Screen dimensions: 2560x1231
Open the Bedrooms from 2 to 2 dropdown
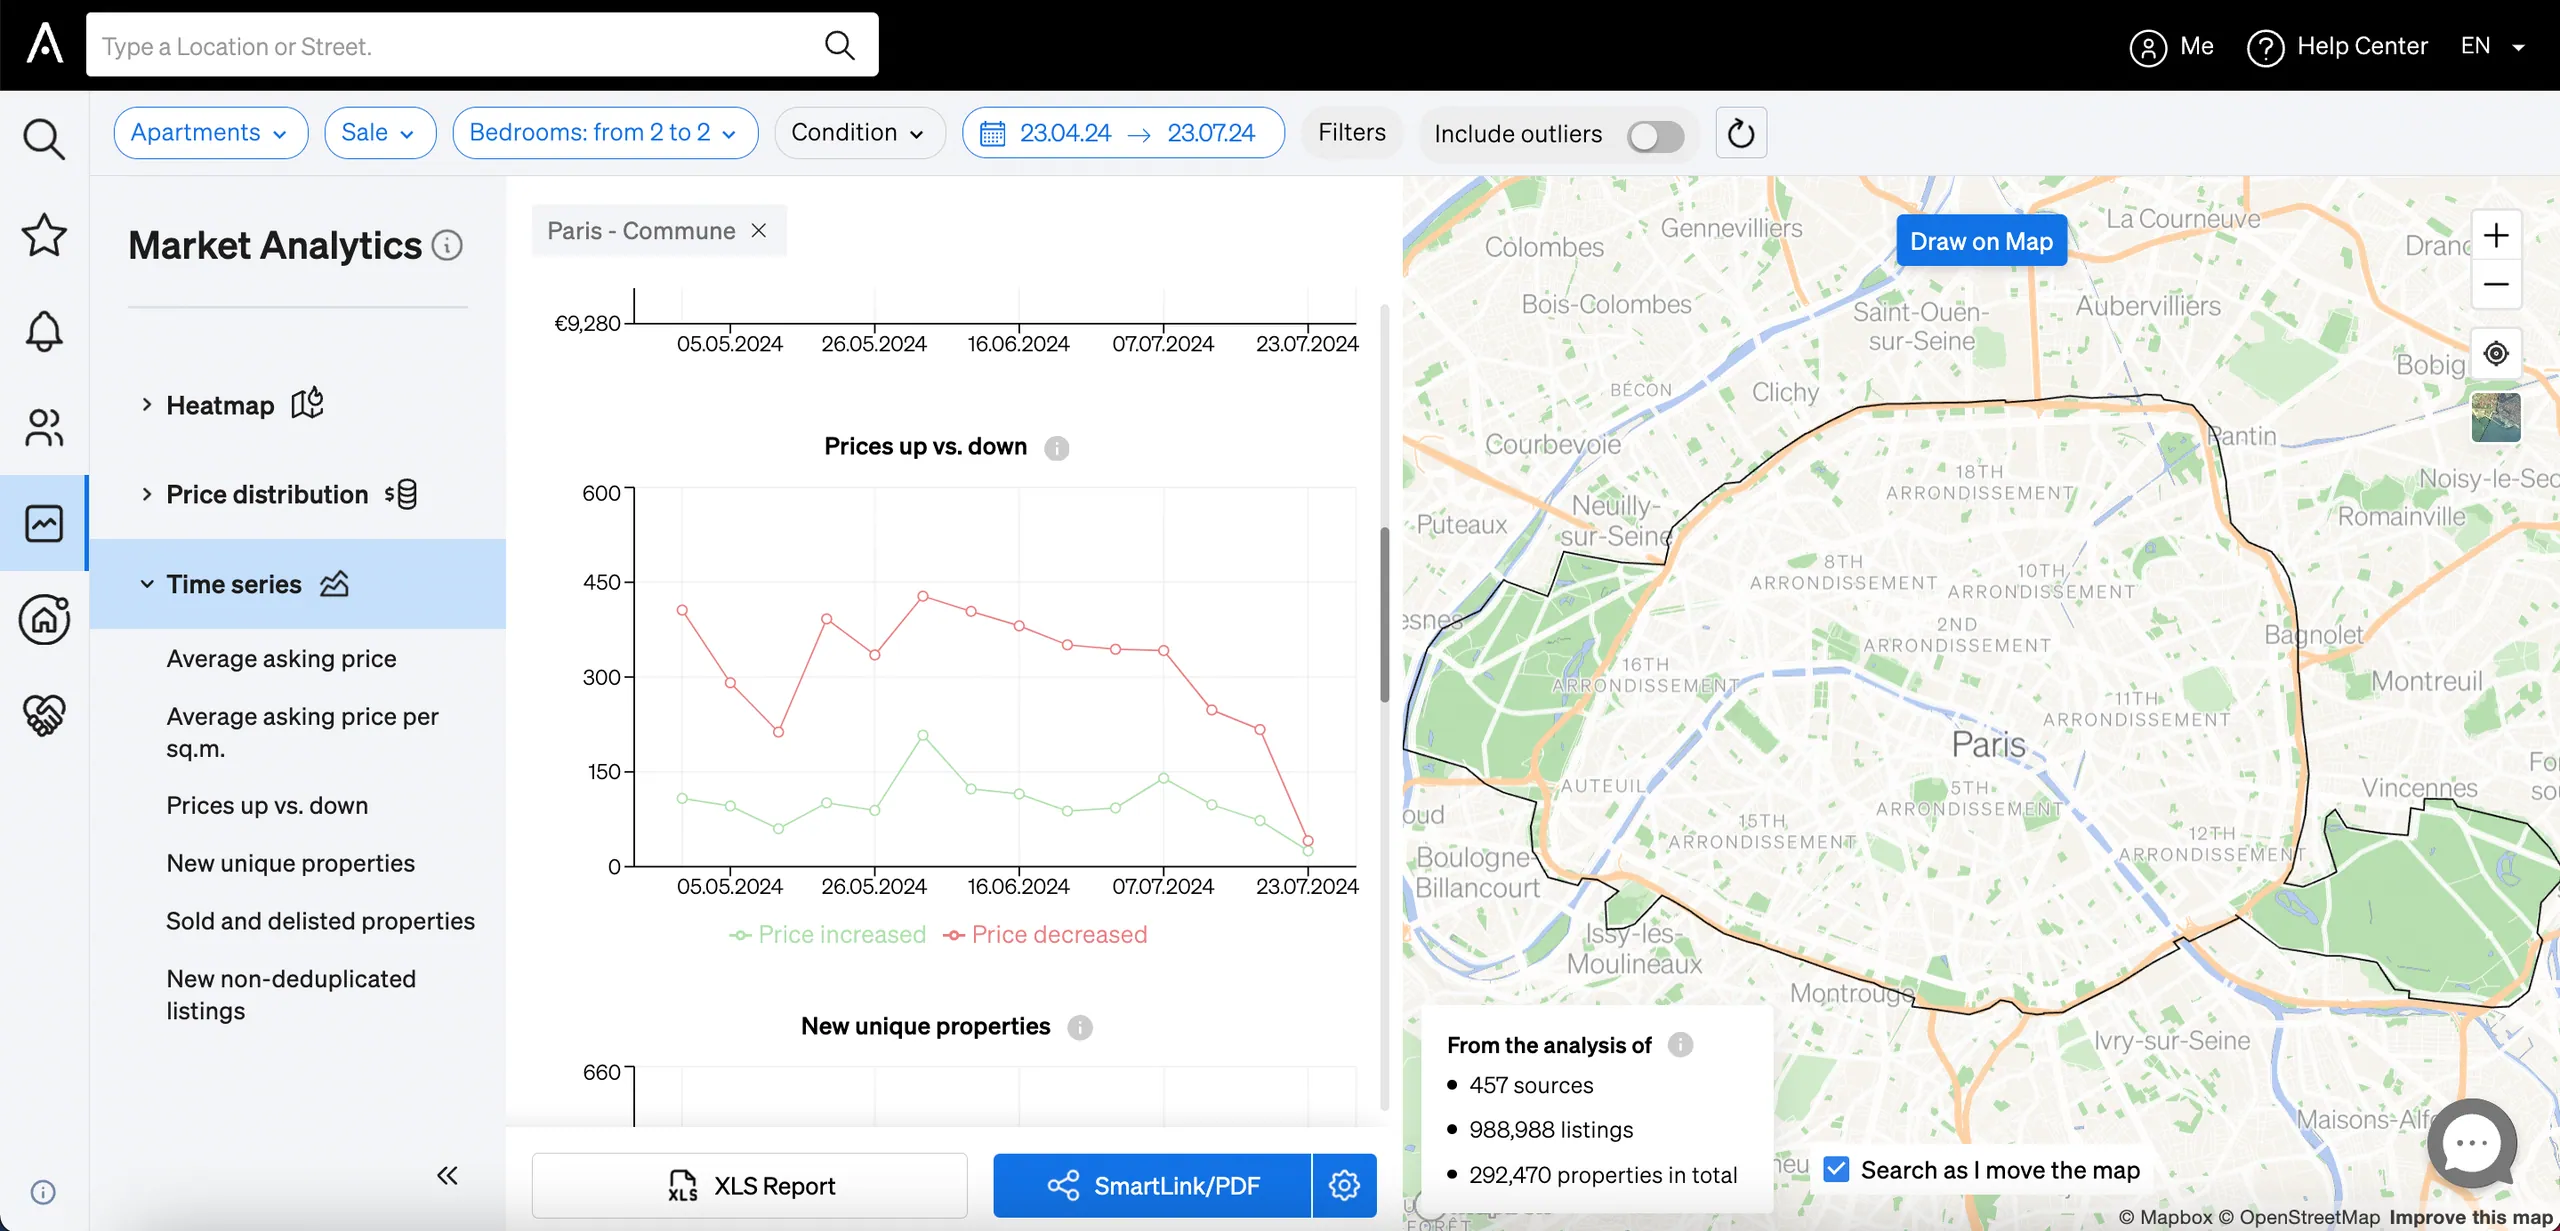[x=605, y=133]
